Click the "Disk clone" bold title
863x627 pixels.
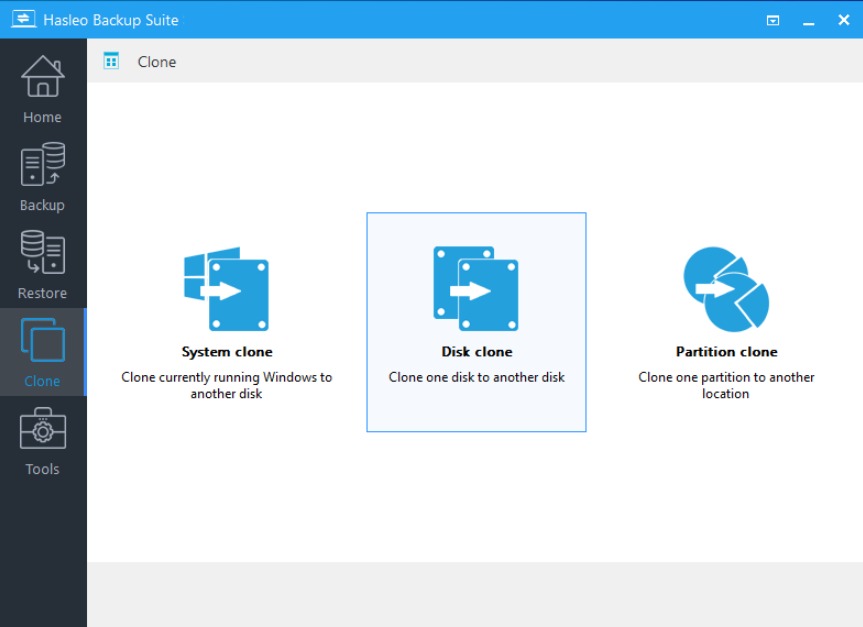click(476, 352)
